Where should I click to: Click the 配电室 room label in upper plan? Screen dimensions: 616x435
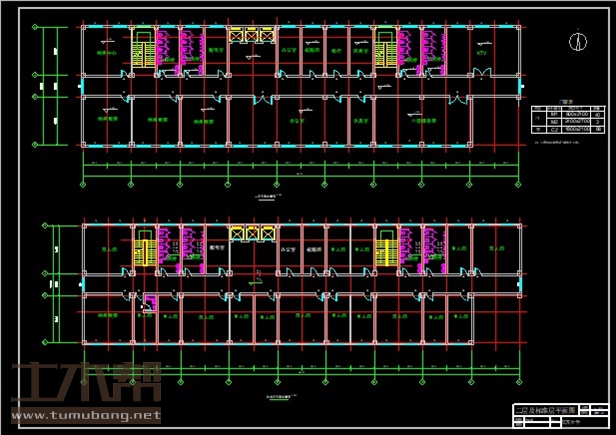point(217,47)
